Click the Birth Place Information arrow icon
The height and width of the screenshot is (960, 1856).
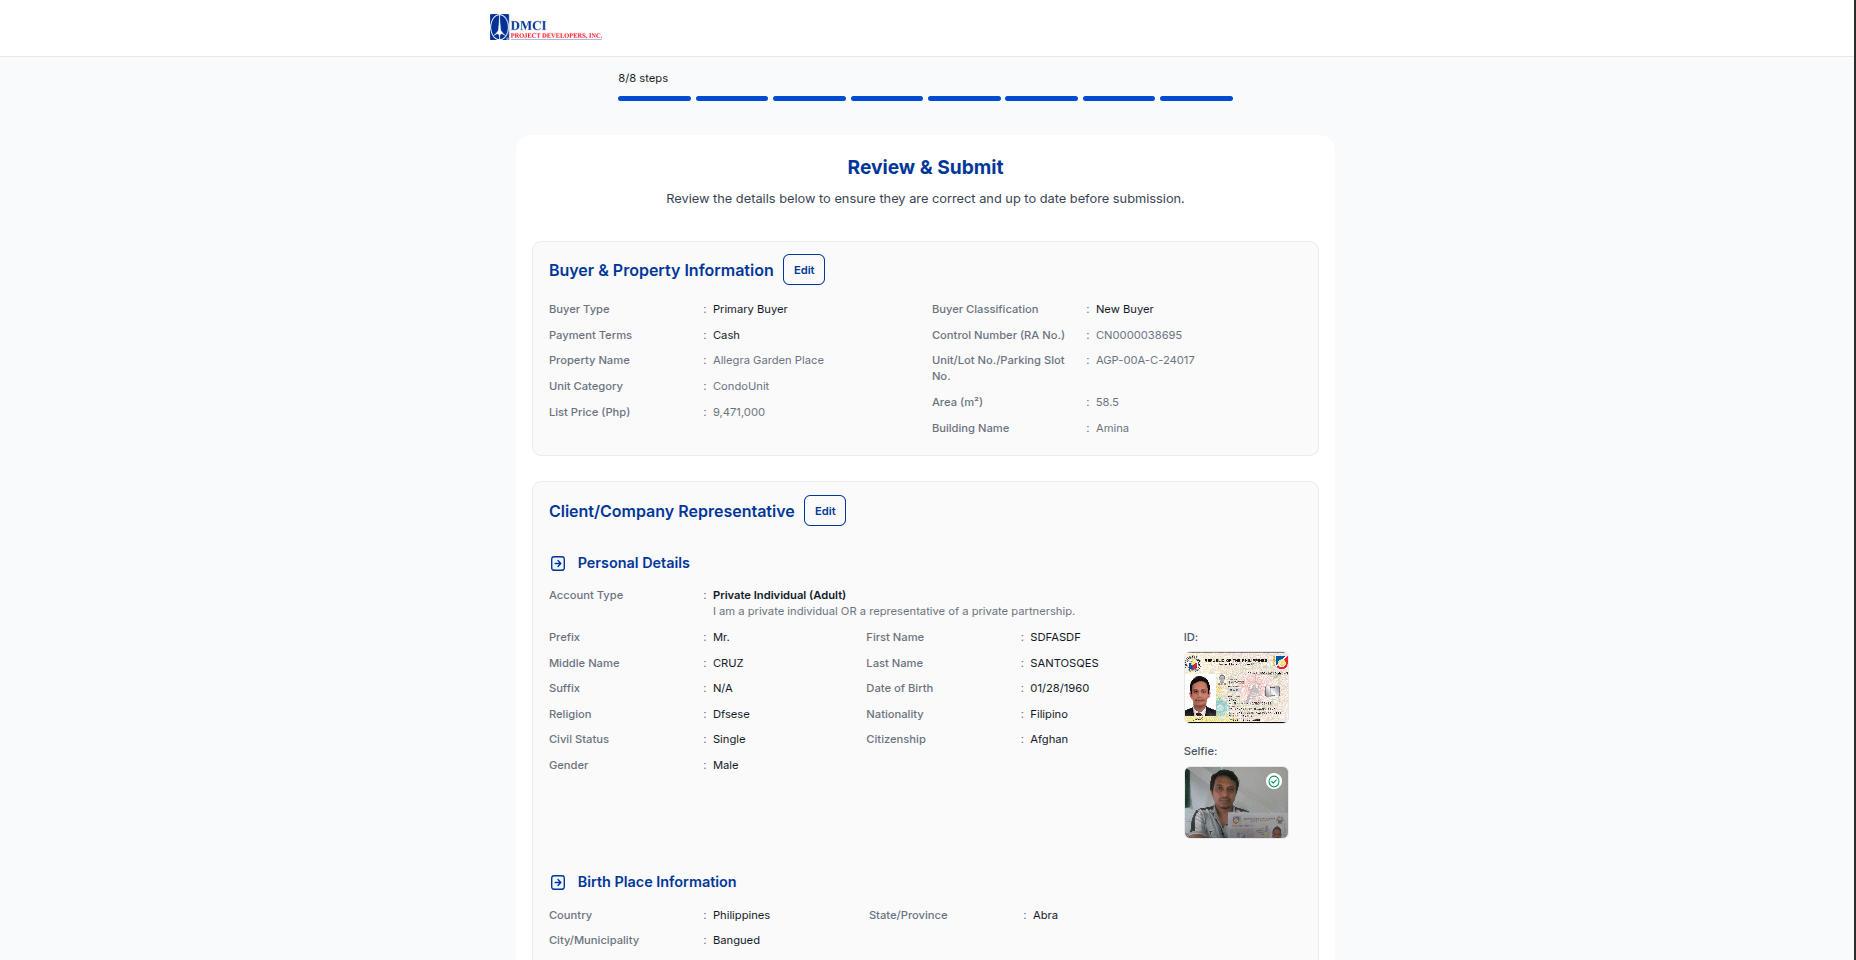pos(558,883)
